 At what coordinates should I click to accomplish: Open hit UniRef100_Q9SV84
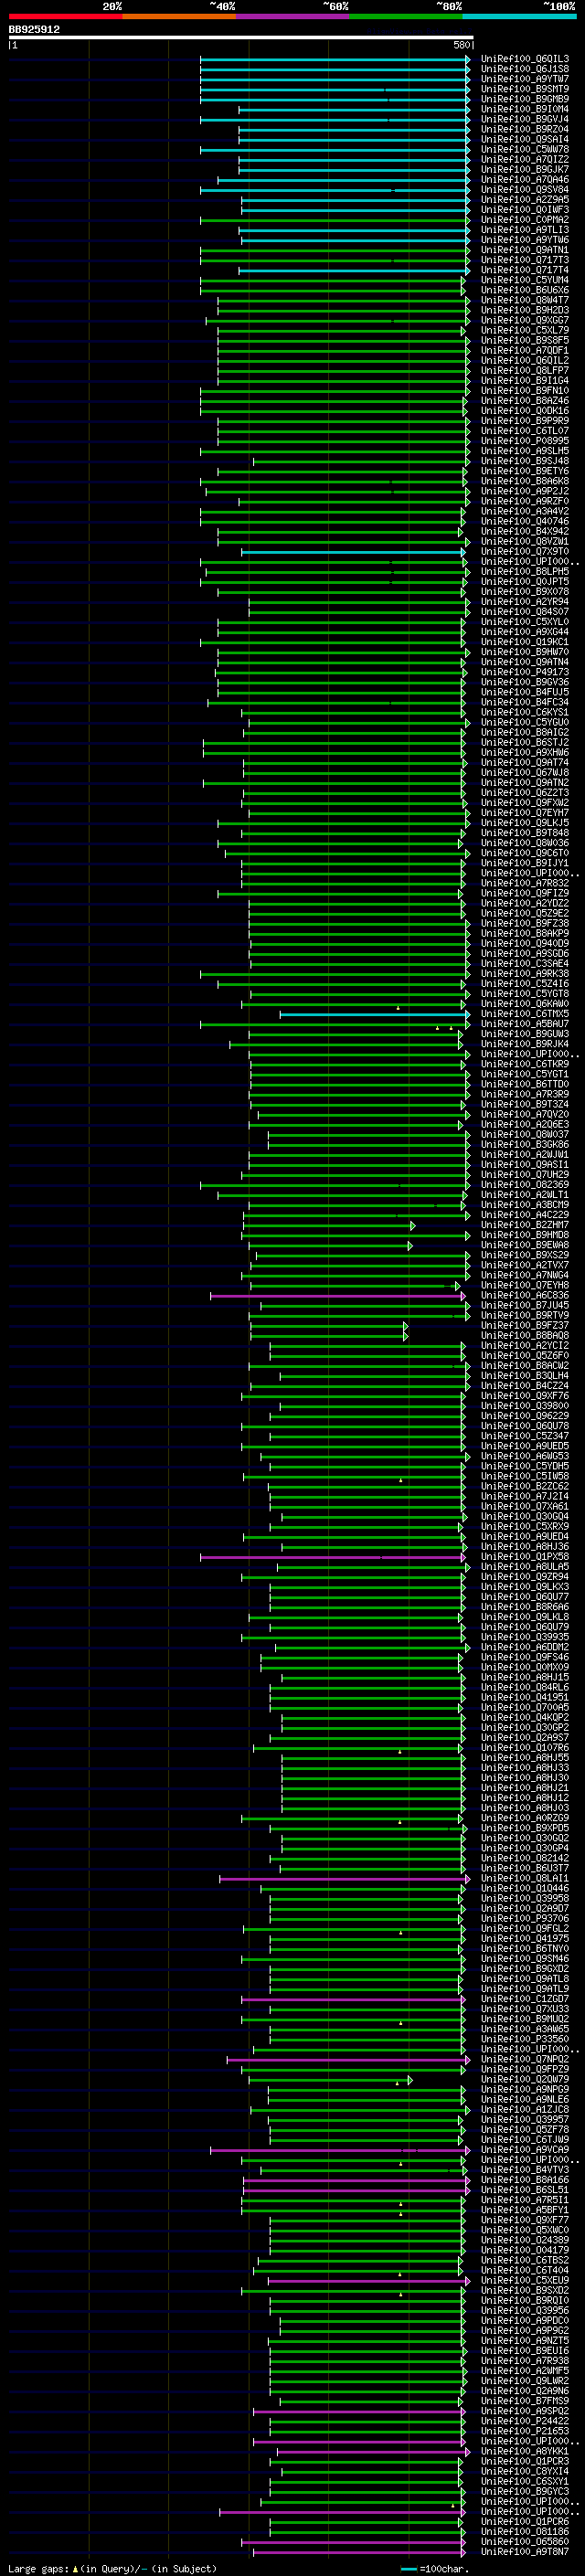click(525, 190)
